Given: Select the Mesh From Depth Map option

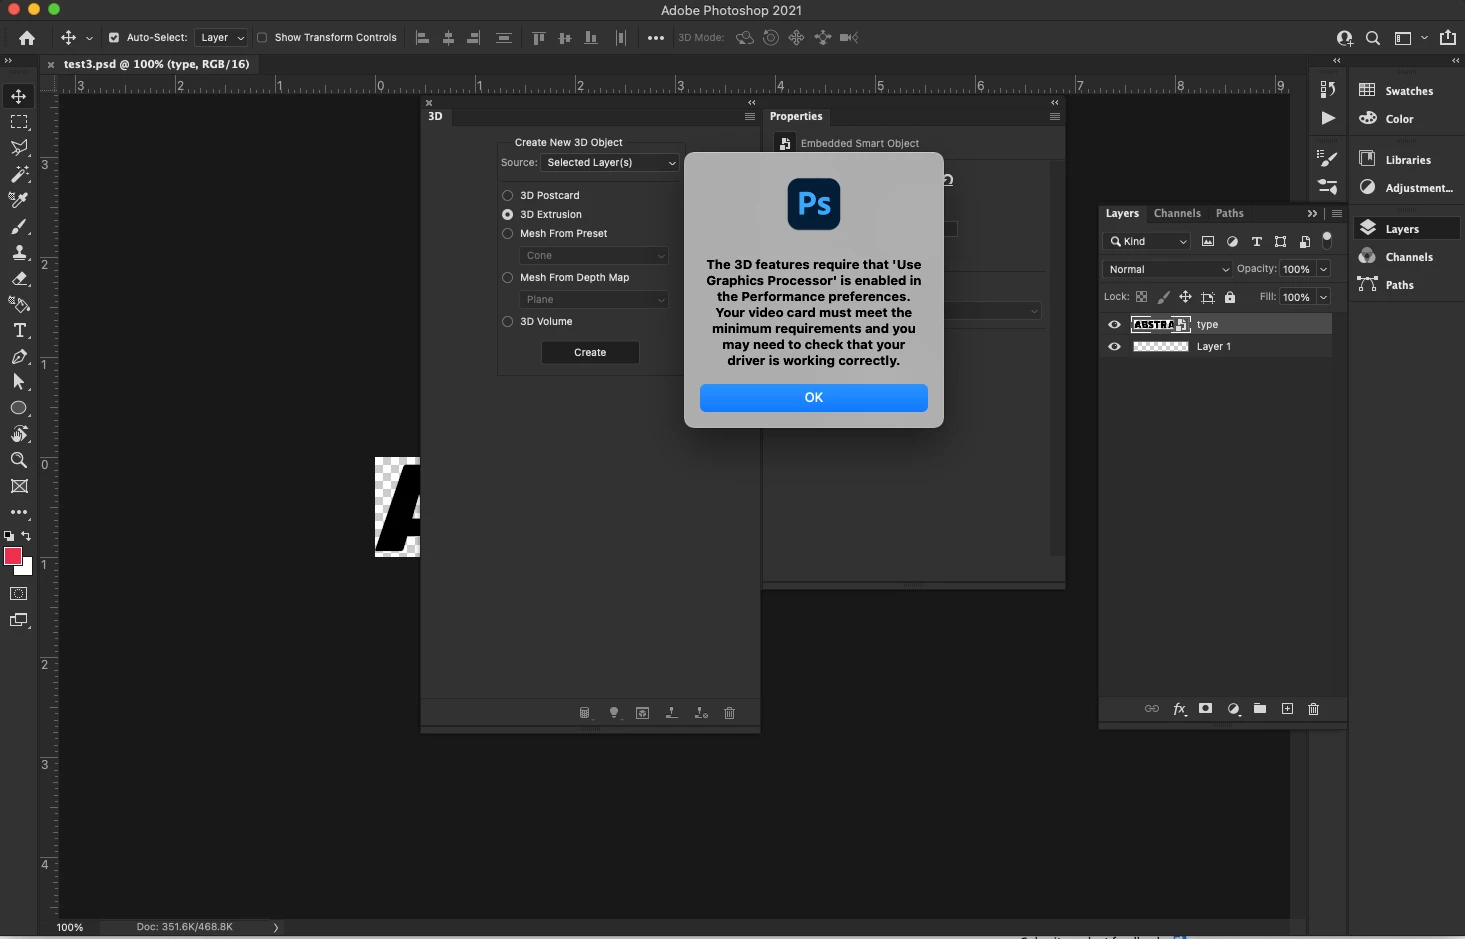Looking at the screenshot, I should point(508,278).
